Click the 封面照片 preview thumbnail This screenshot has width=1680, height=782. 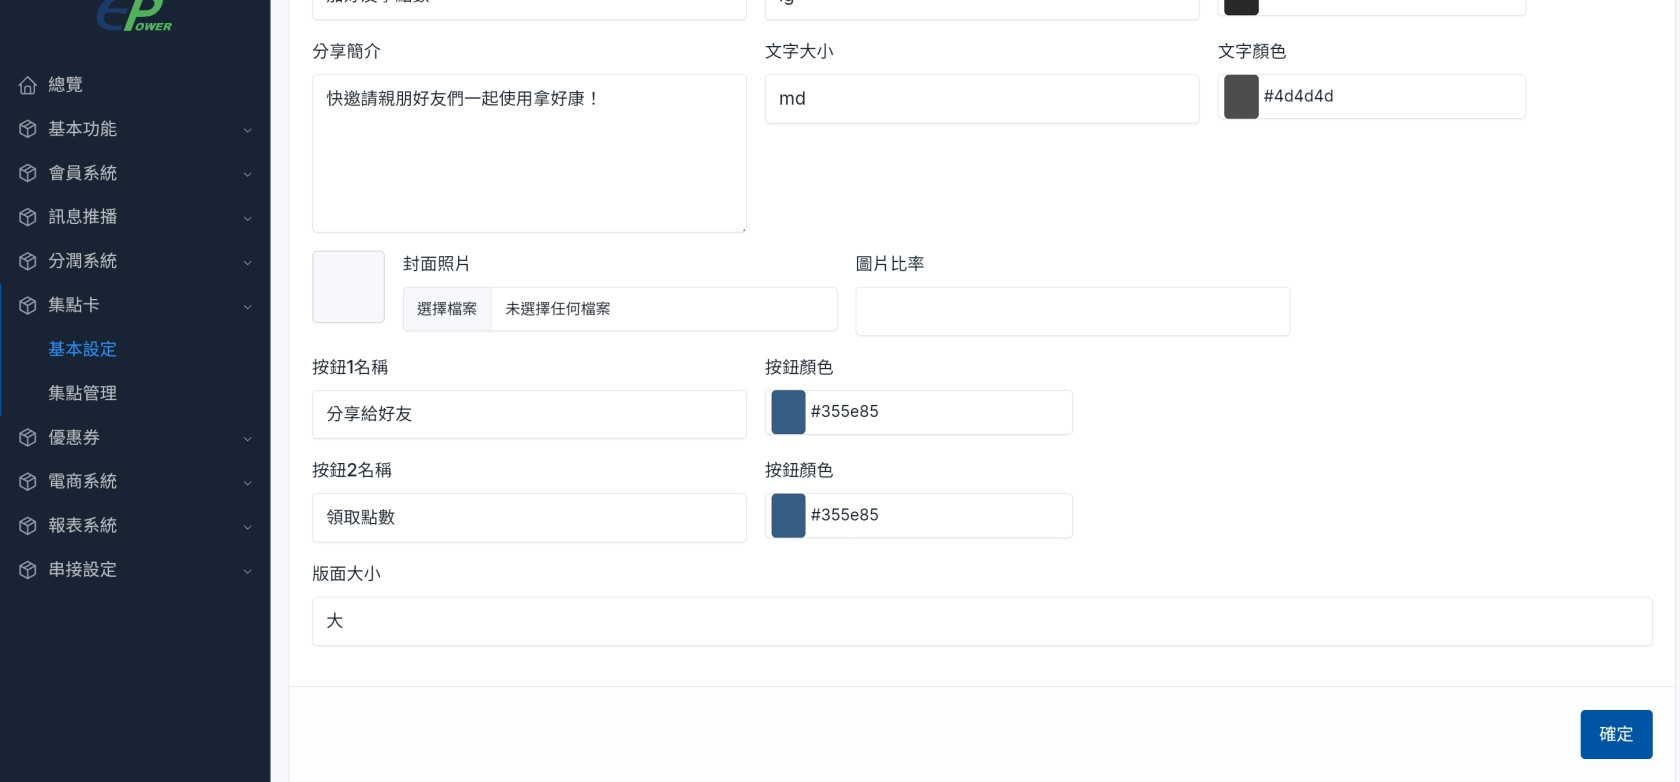(348, 287)
